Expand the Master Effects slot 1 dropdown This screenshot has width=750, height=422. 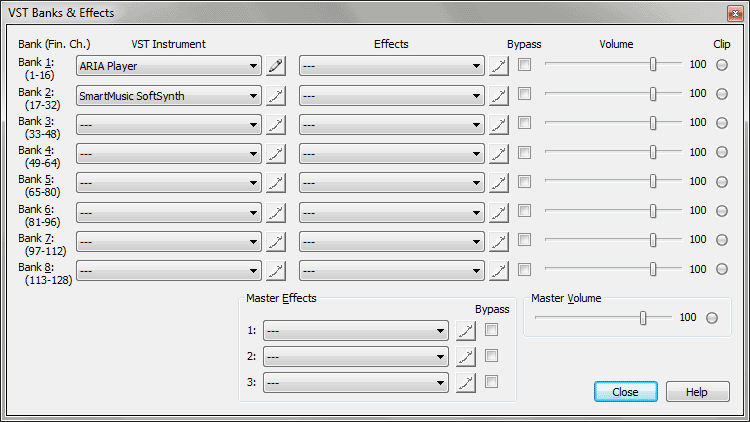pyautogui.click(x=356, y=331)
